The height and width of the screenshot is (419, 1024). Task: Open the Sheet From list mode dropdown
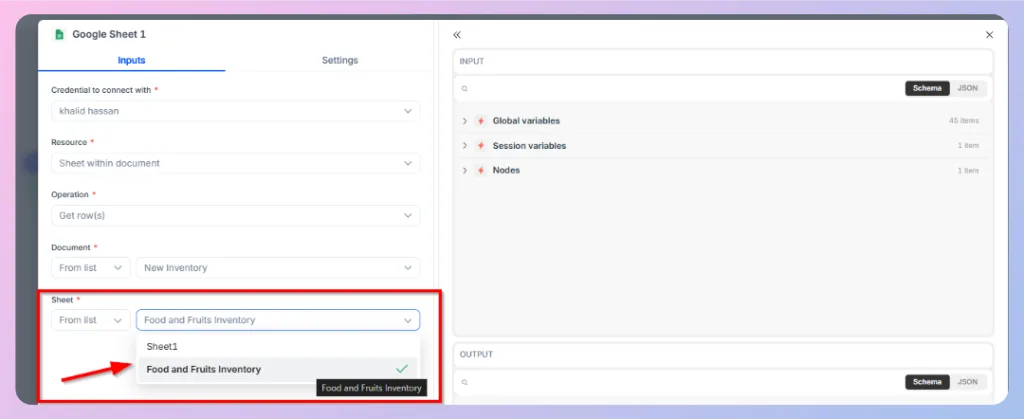point(91,320)
